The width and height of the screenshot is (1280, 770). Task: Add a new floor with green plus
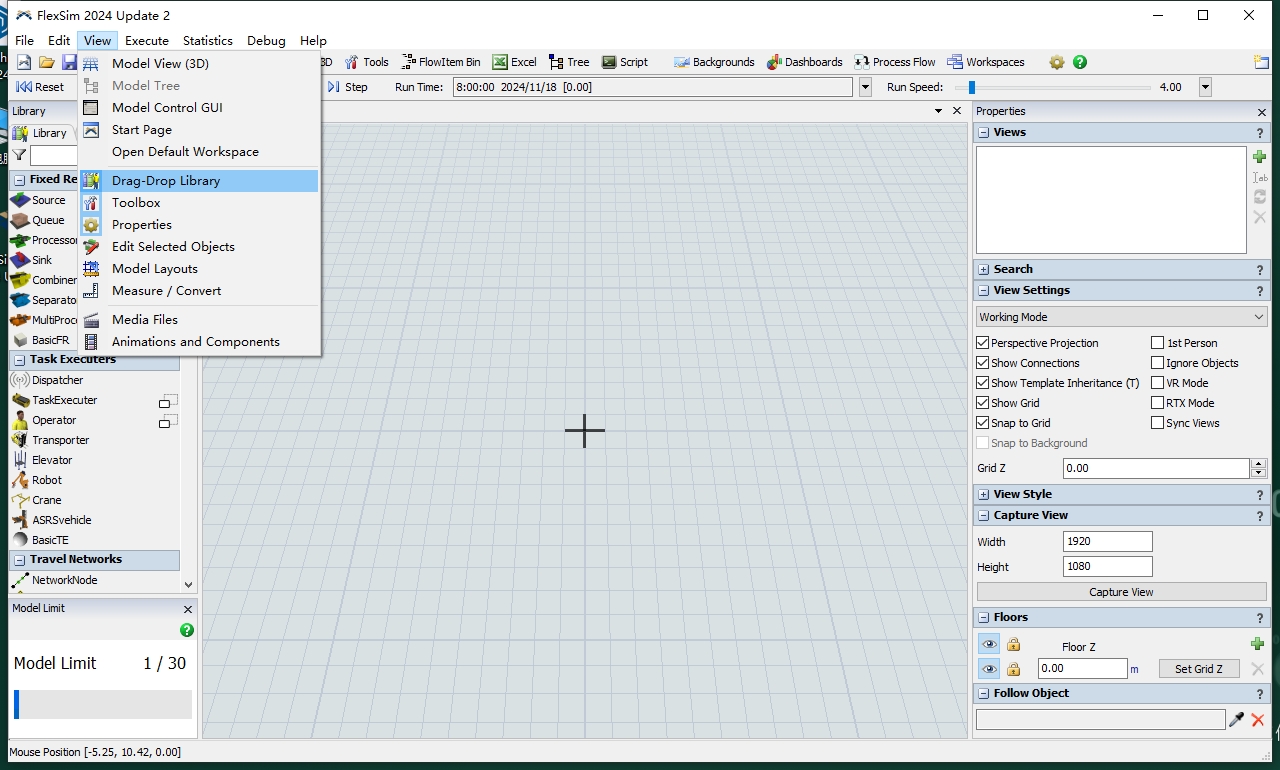coord(1258,644)
